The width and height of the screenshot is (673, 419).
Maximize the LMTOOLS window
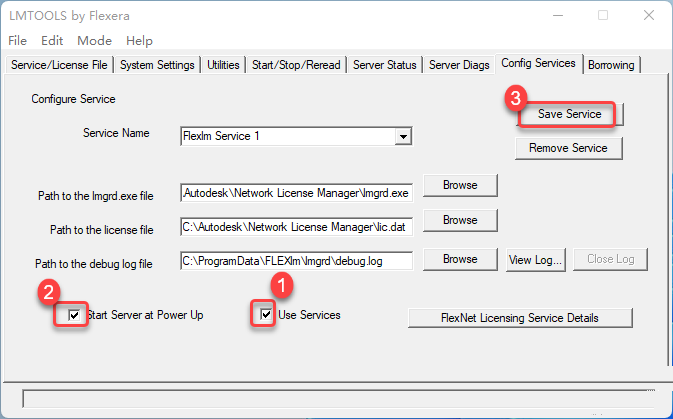tap(603, 15)
